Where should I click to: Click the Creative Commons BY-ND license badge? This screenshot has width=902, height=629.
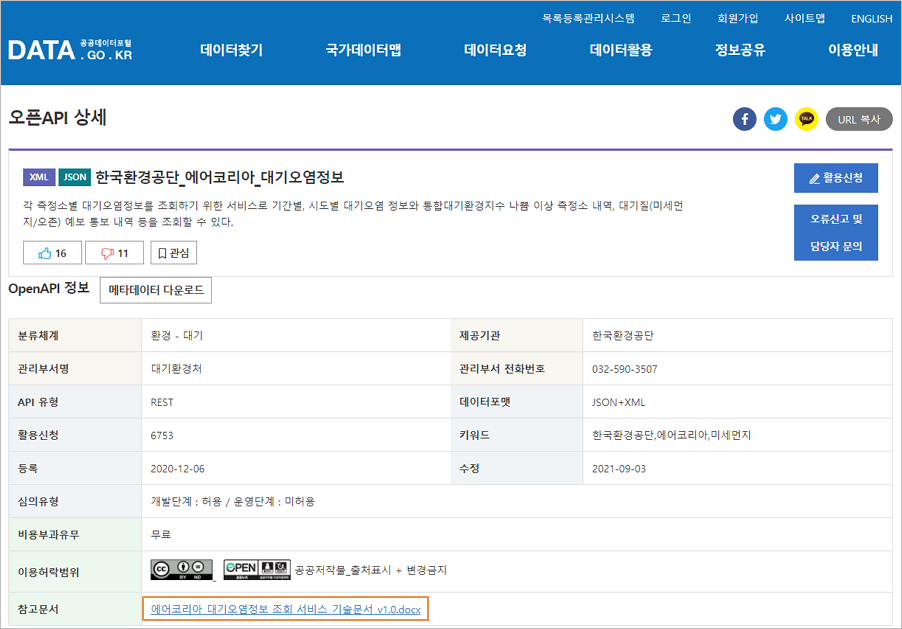182,570
